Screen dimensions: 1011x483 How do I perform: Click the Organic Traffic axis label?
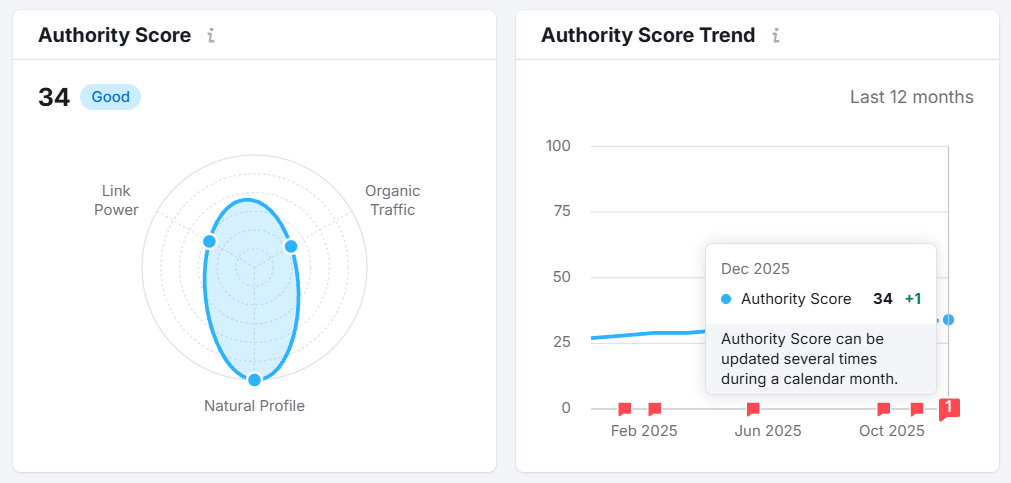(392, 200)
